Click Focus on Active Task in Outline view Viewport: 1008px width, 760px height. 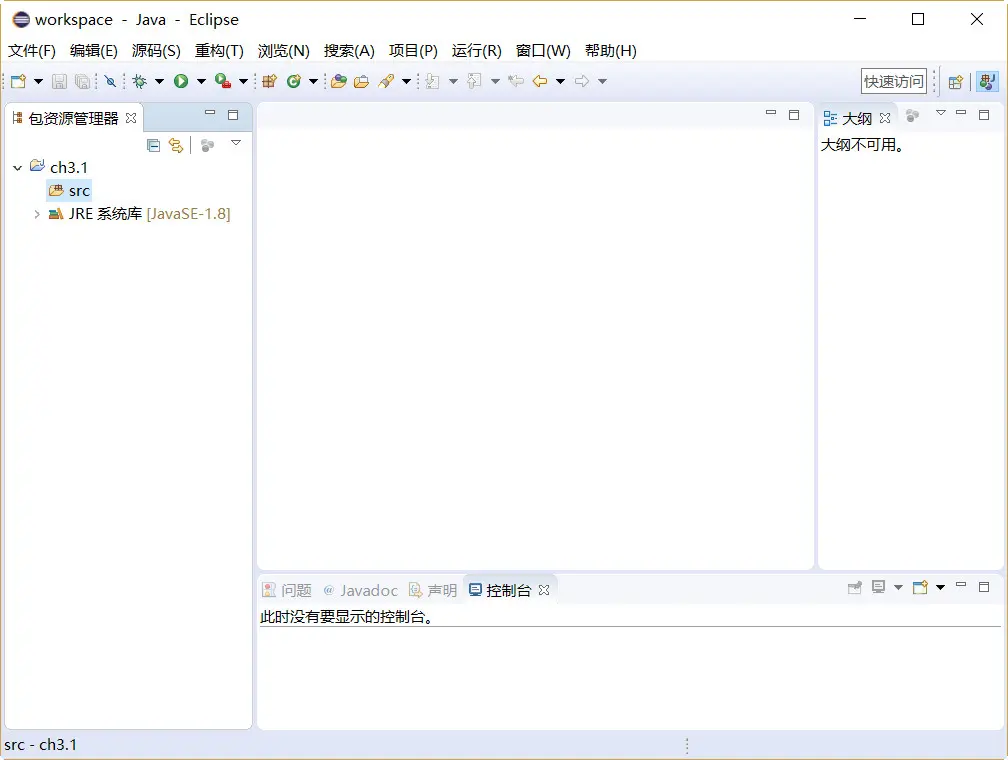point(912,115)
